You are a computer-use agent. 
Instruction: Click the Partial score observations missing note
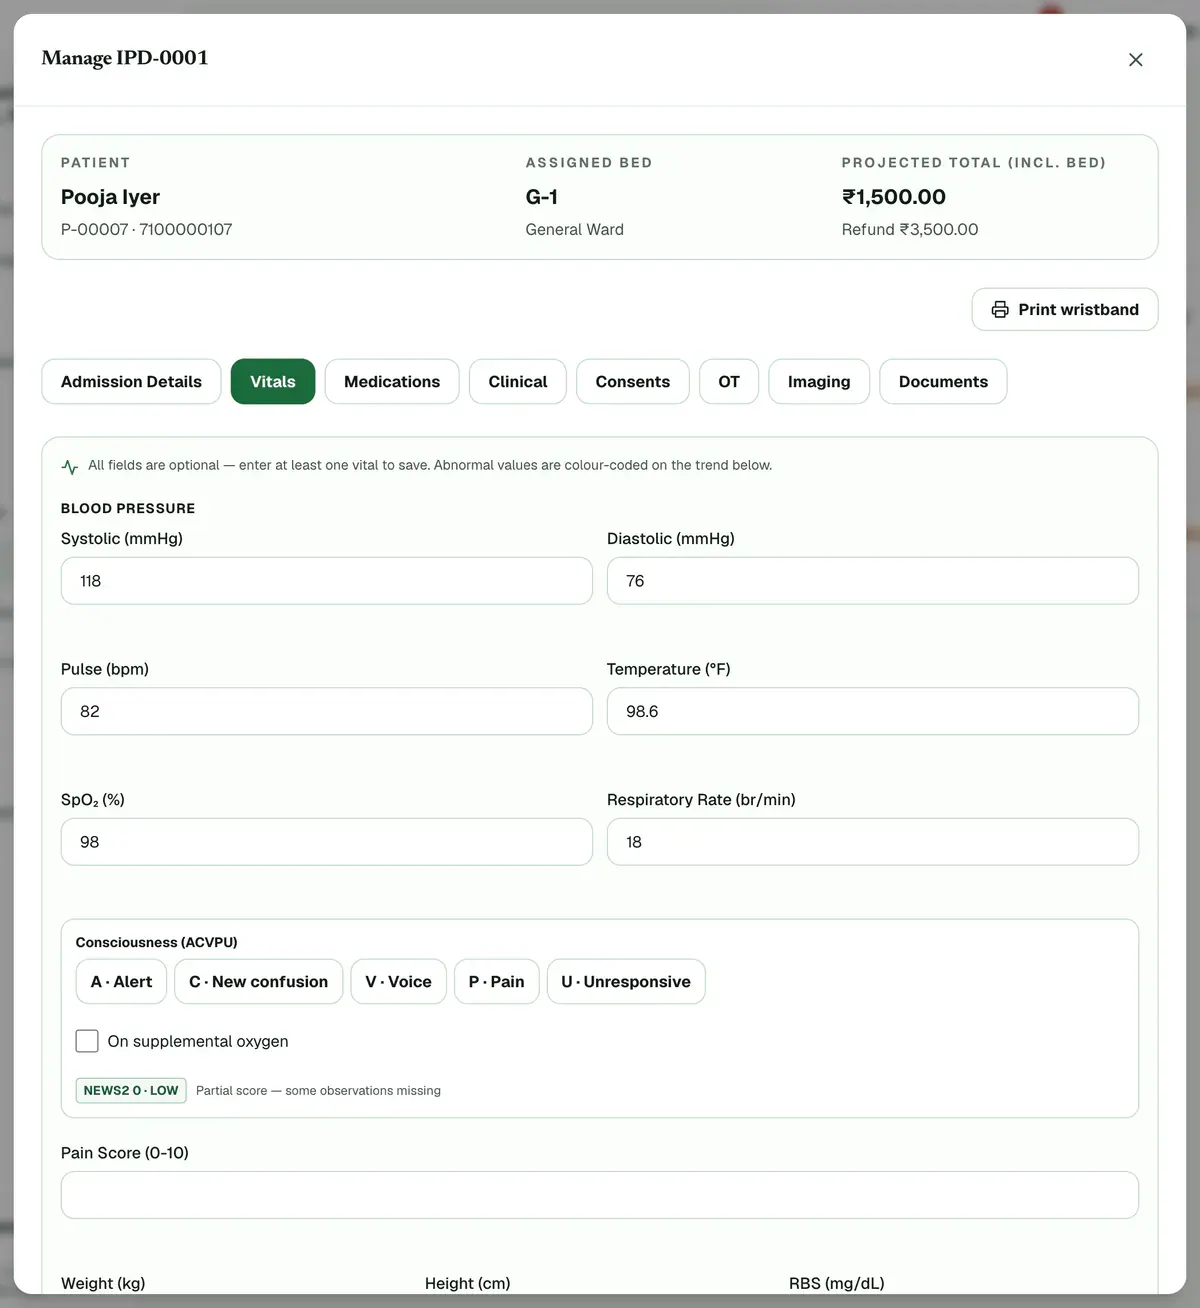pos(318,1091)
